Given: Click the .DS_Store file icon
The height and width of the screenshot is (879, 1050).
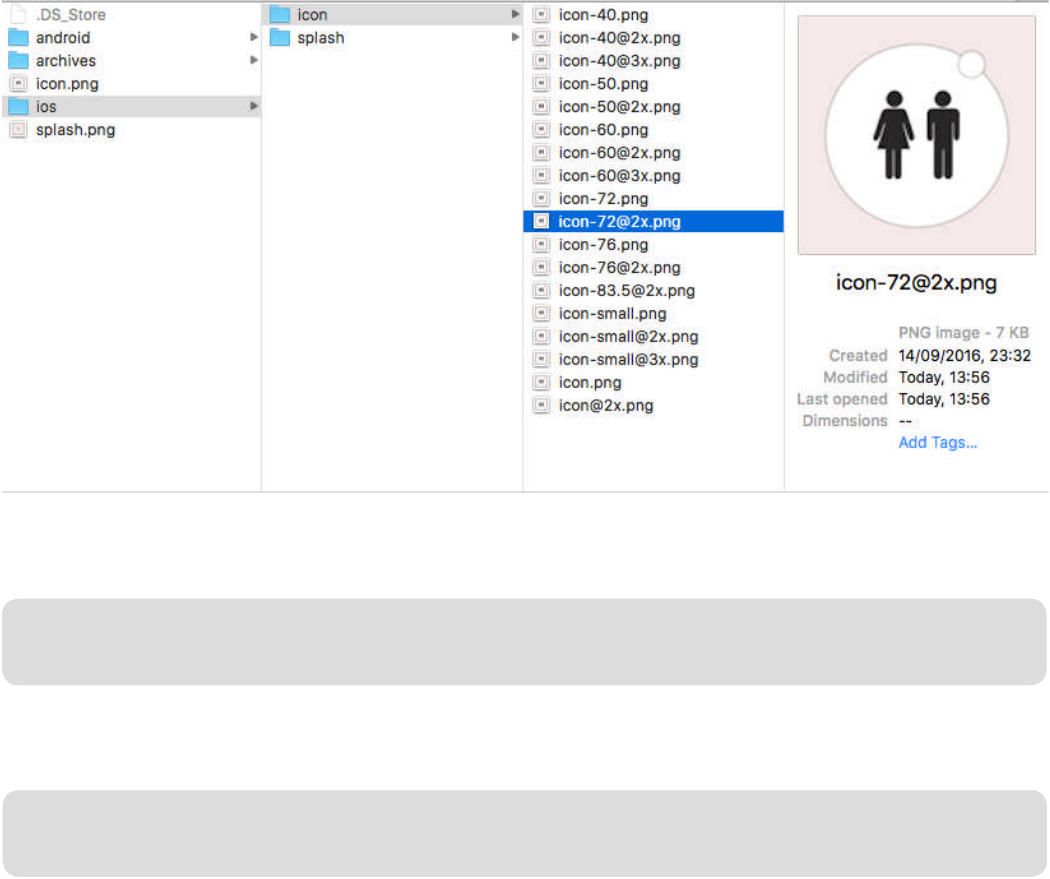Looking at the screenshot, I should pyautogui.click(x=19, y=14).
